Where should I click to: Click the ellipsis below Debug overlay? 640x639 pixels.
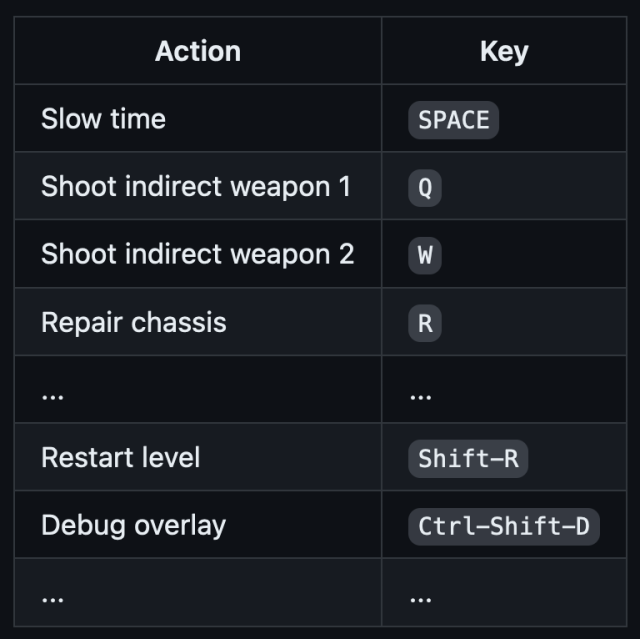point(52,596)
